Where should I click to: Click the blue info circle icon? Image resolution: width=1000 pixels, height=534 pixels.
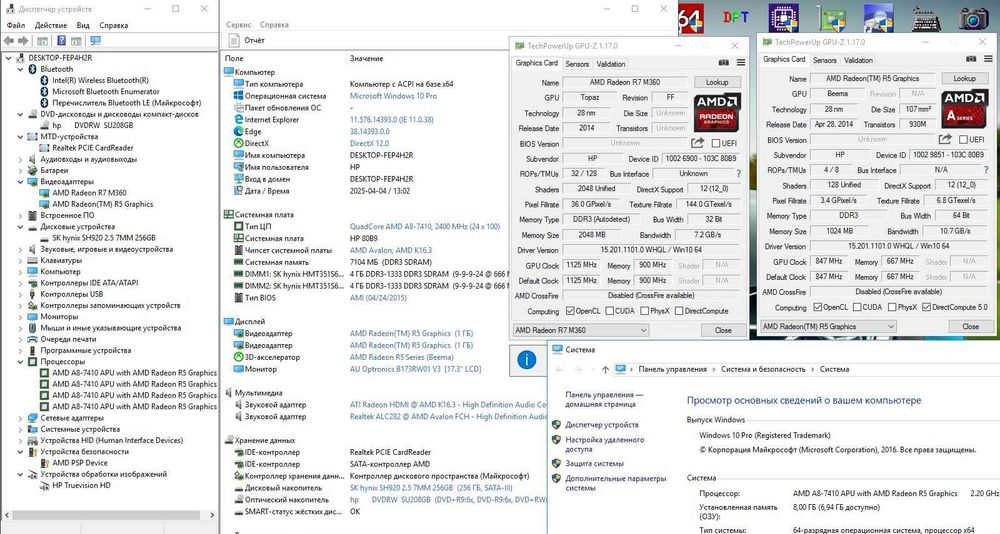(527, 360)
